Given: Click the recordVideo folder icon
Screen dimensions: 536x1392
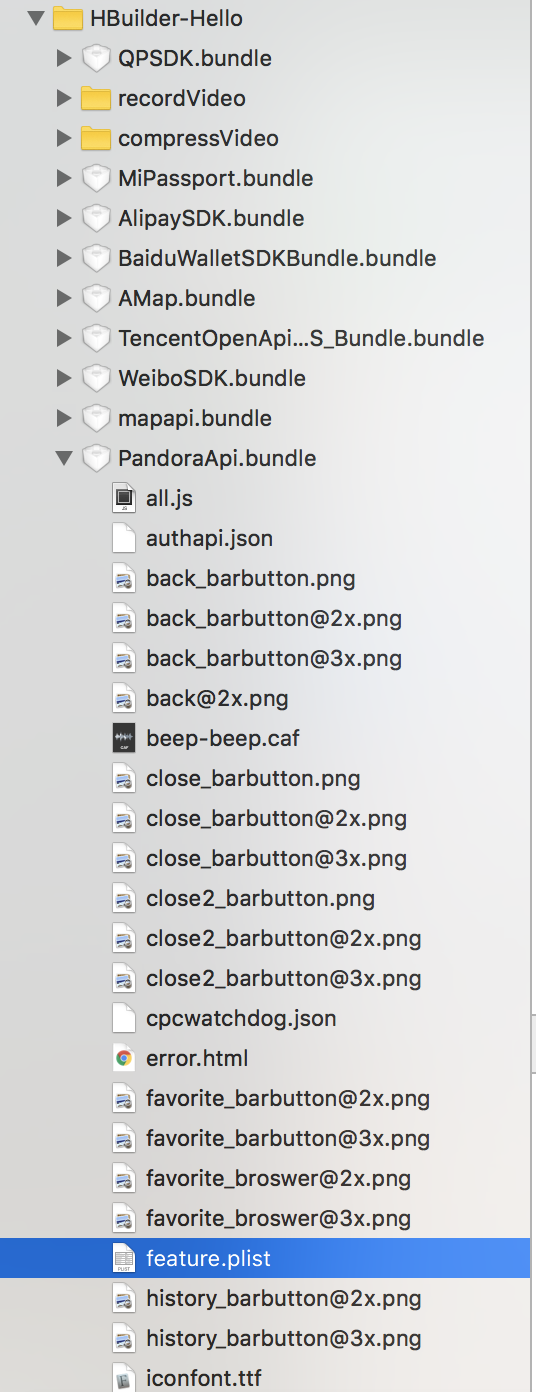Looking at the screenshot, I should click(95, 98).
